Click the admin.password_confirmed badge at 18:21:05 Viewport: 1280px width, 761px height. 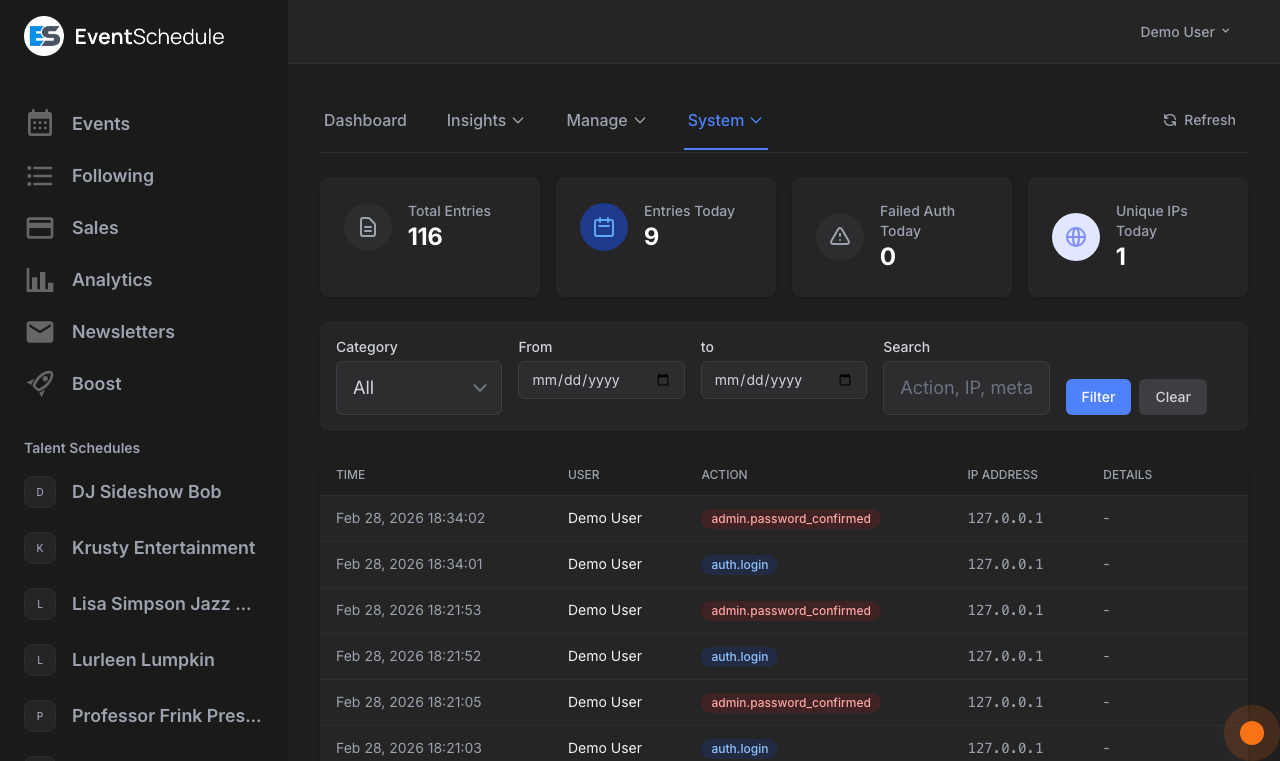(791, 703)
